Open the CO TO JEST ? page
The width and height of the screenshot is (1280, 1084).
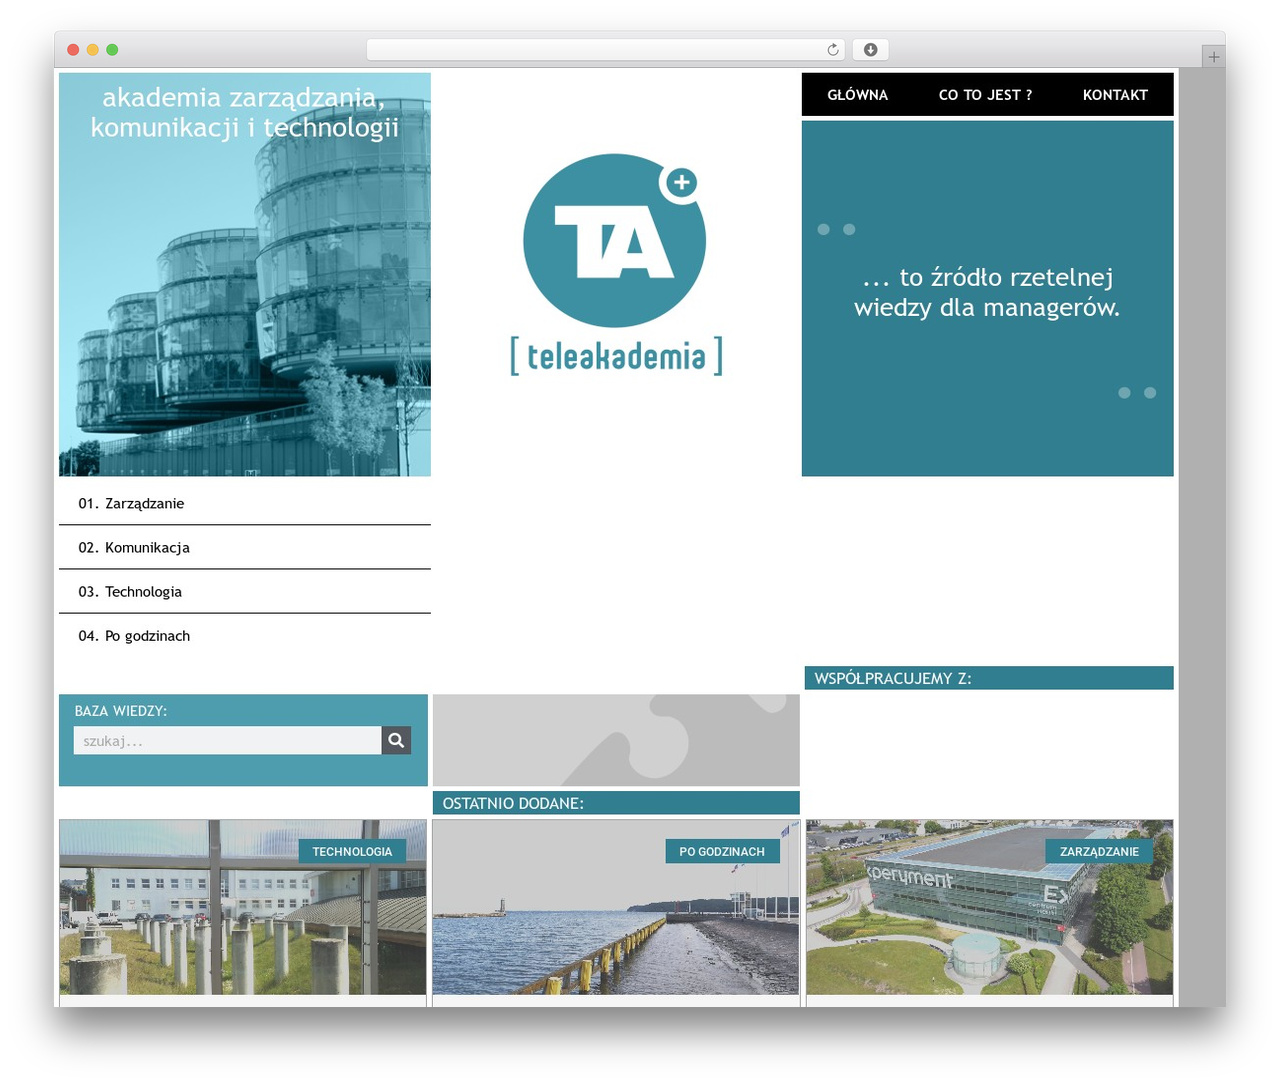(985, 95)
